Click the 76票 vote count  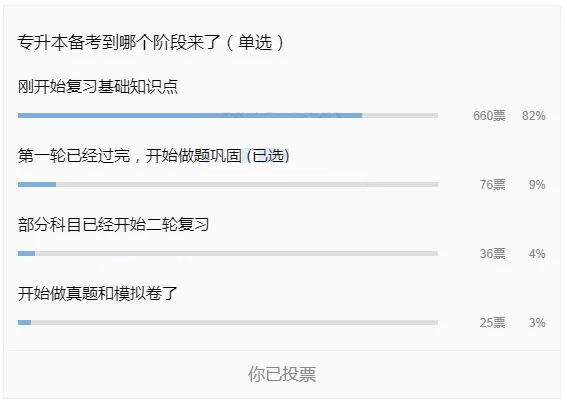pyautogui.click(x=493, y=185)
